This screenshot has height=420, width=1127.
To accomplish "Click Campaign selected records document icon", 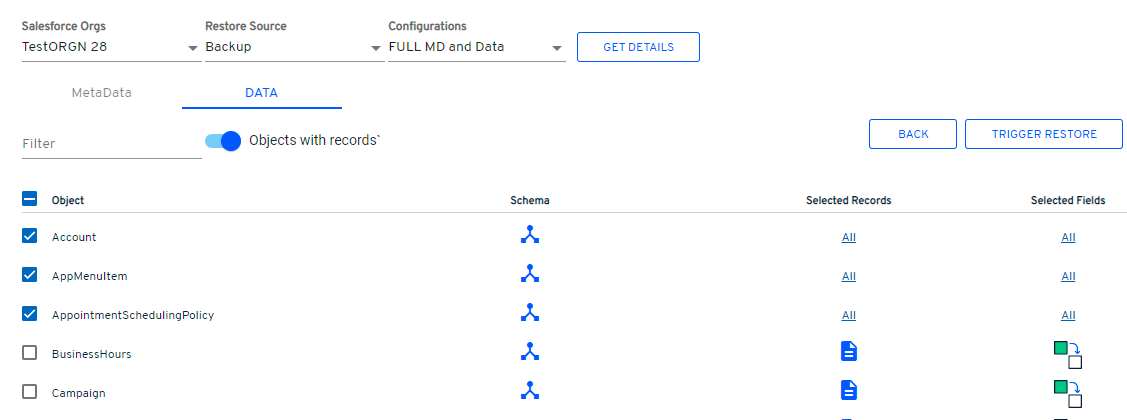I will tap(849, 391).
